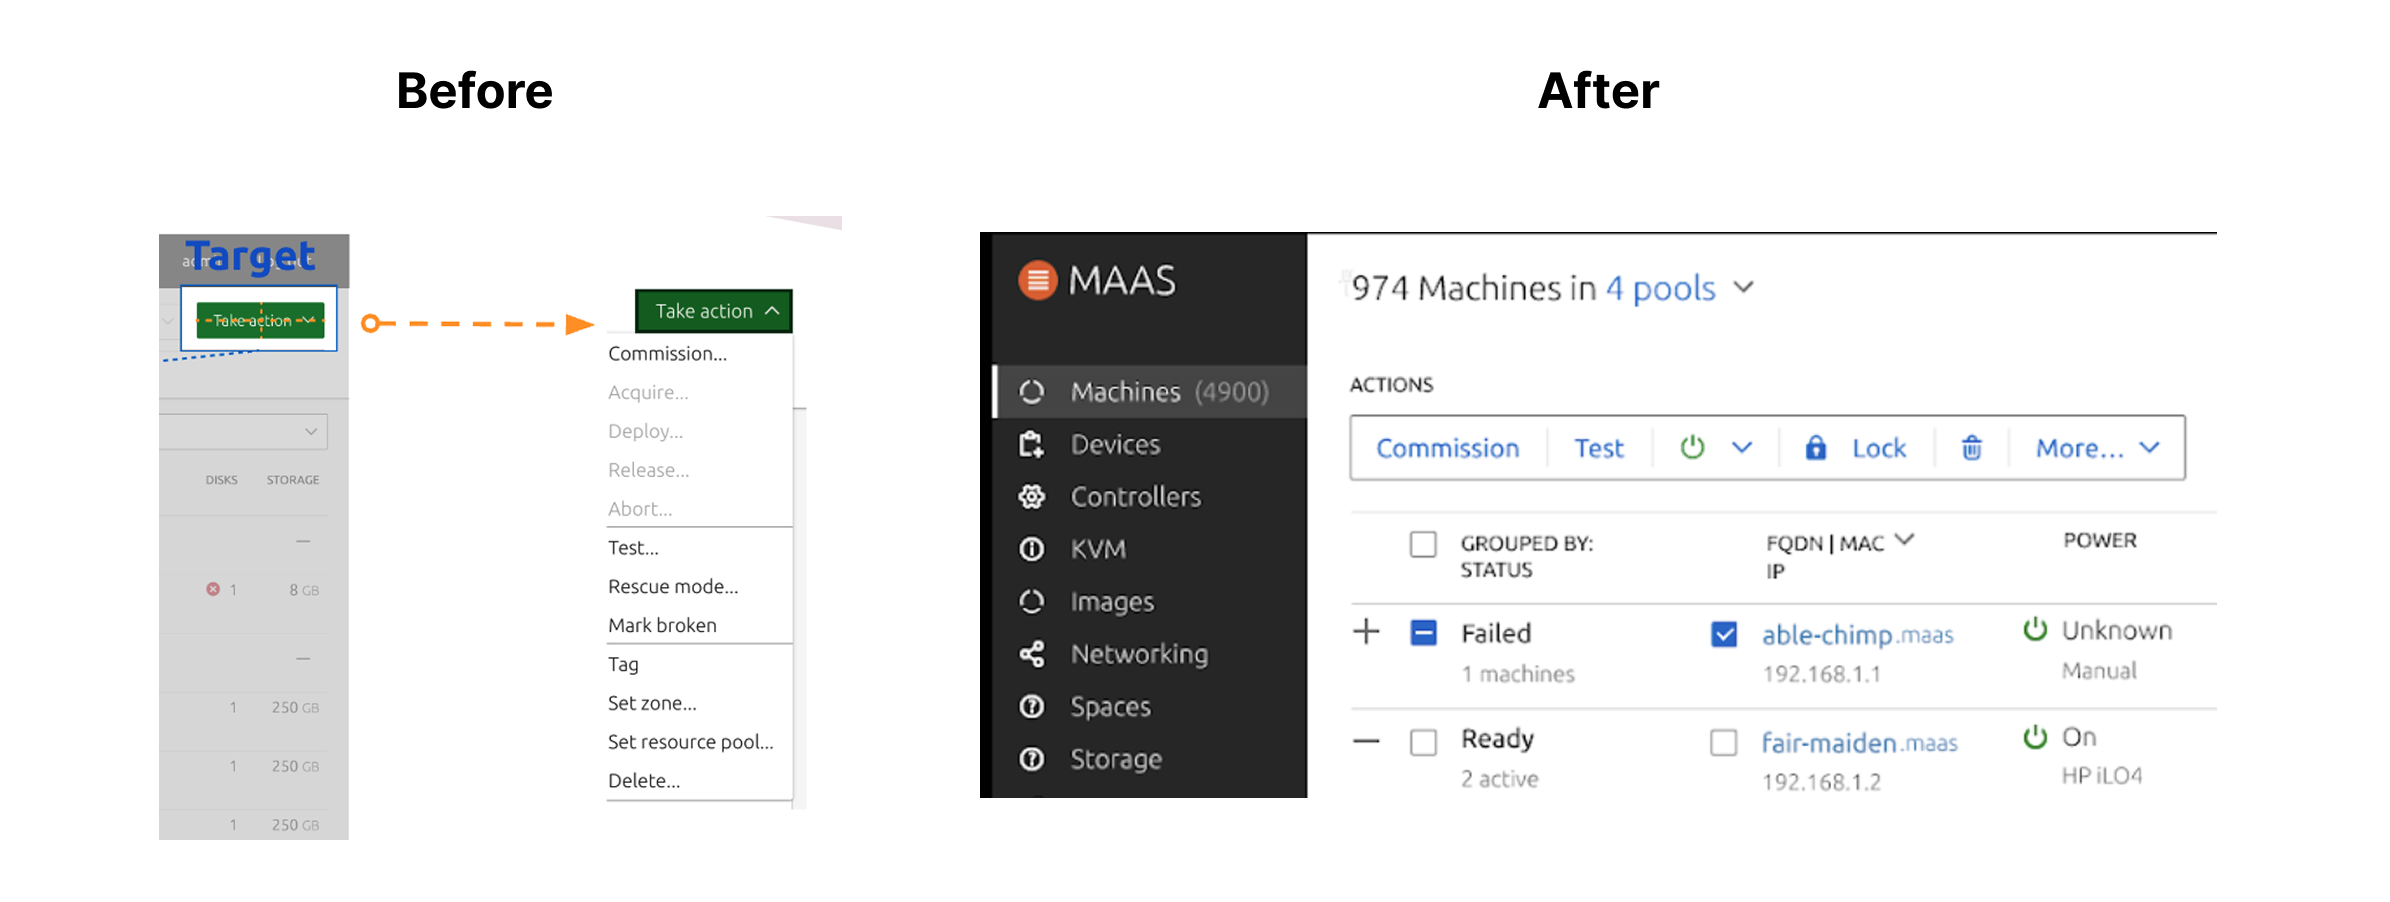Click the lock padlock icon
This screenshot has height=902, width=2390.
(1815, 447)
